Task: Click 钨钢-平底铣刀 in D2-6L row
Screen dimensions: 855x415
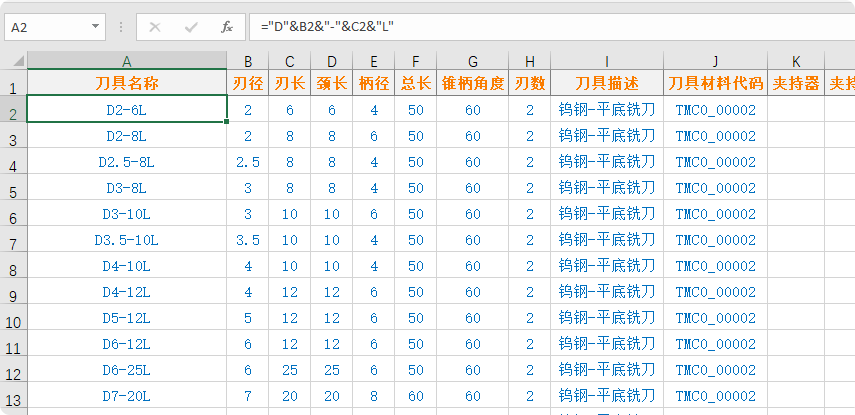Action: coord(607,109)
